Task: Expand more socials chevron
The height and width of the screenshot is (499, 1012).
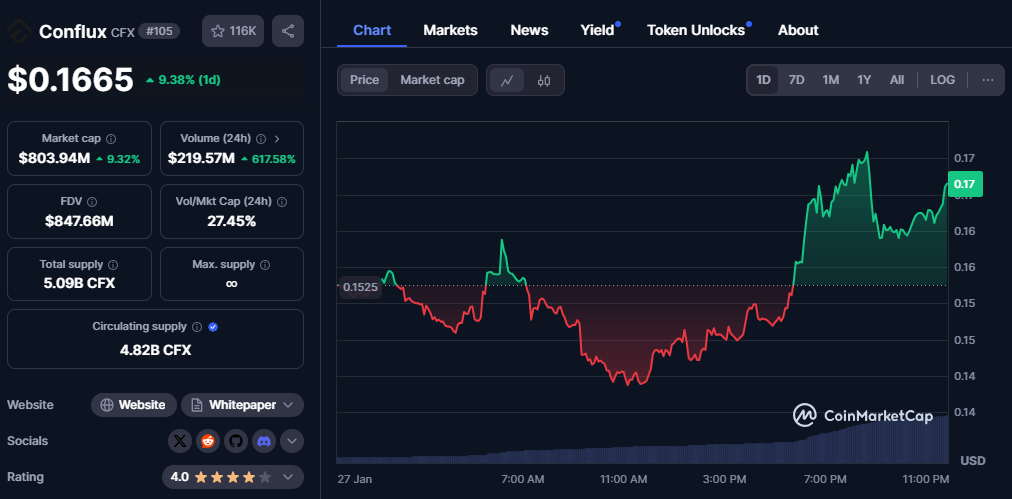Action: tap(292, 442)
